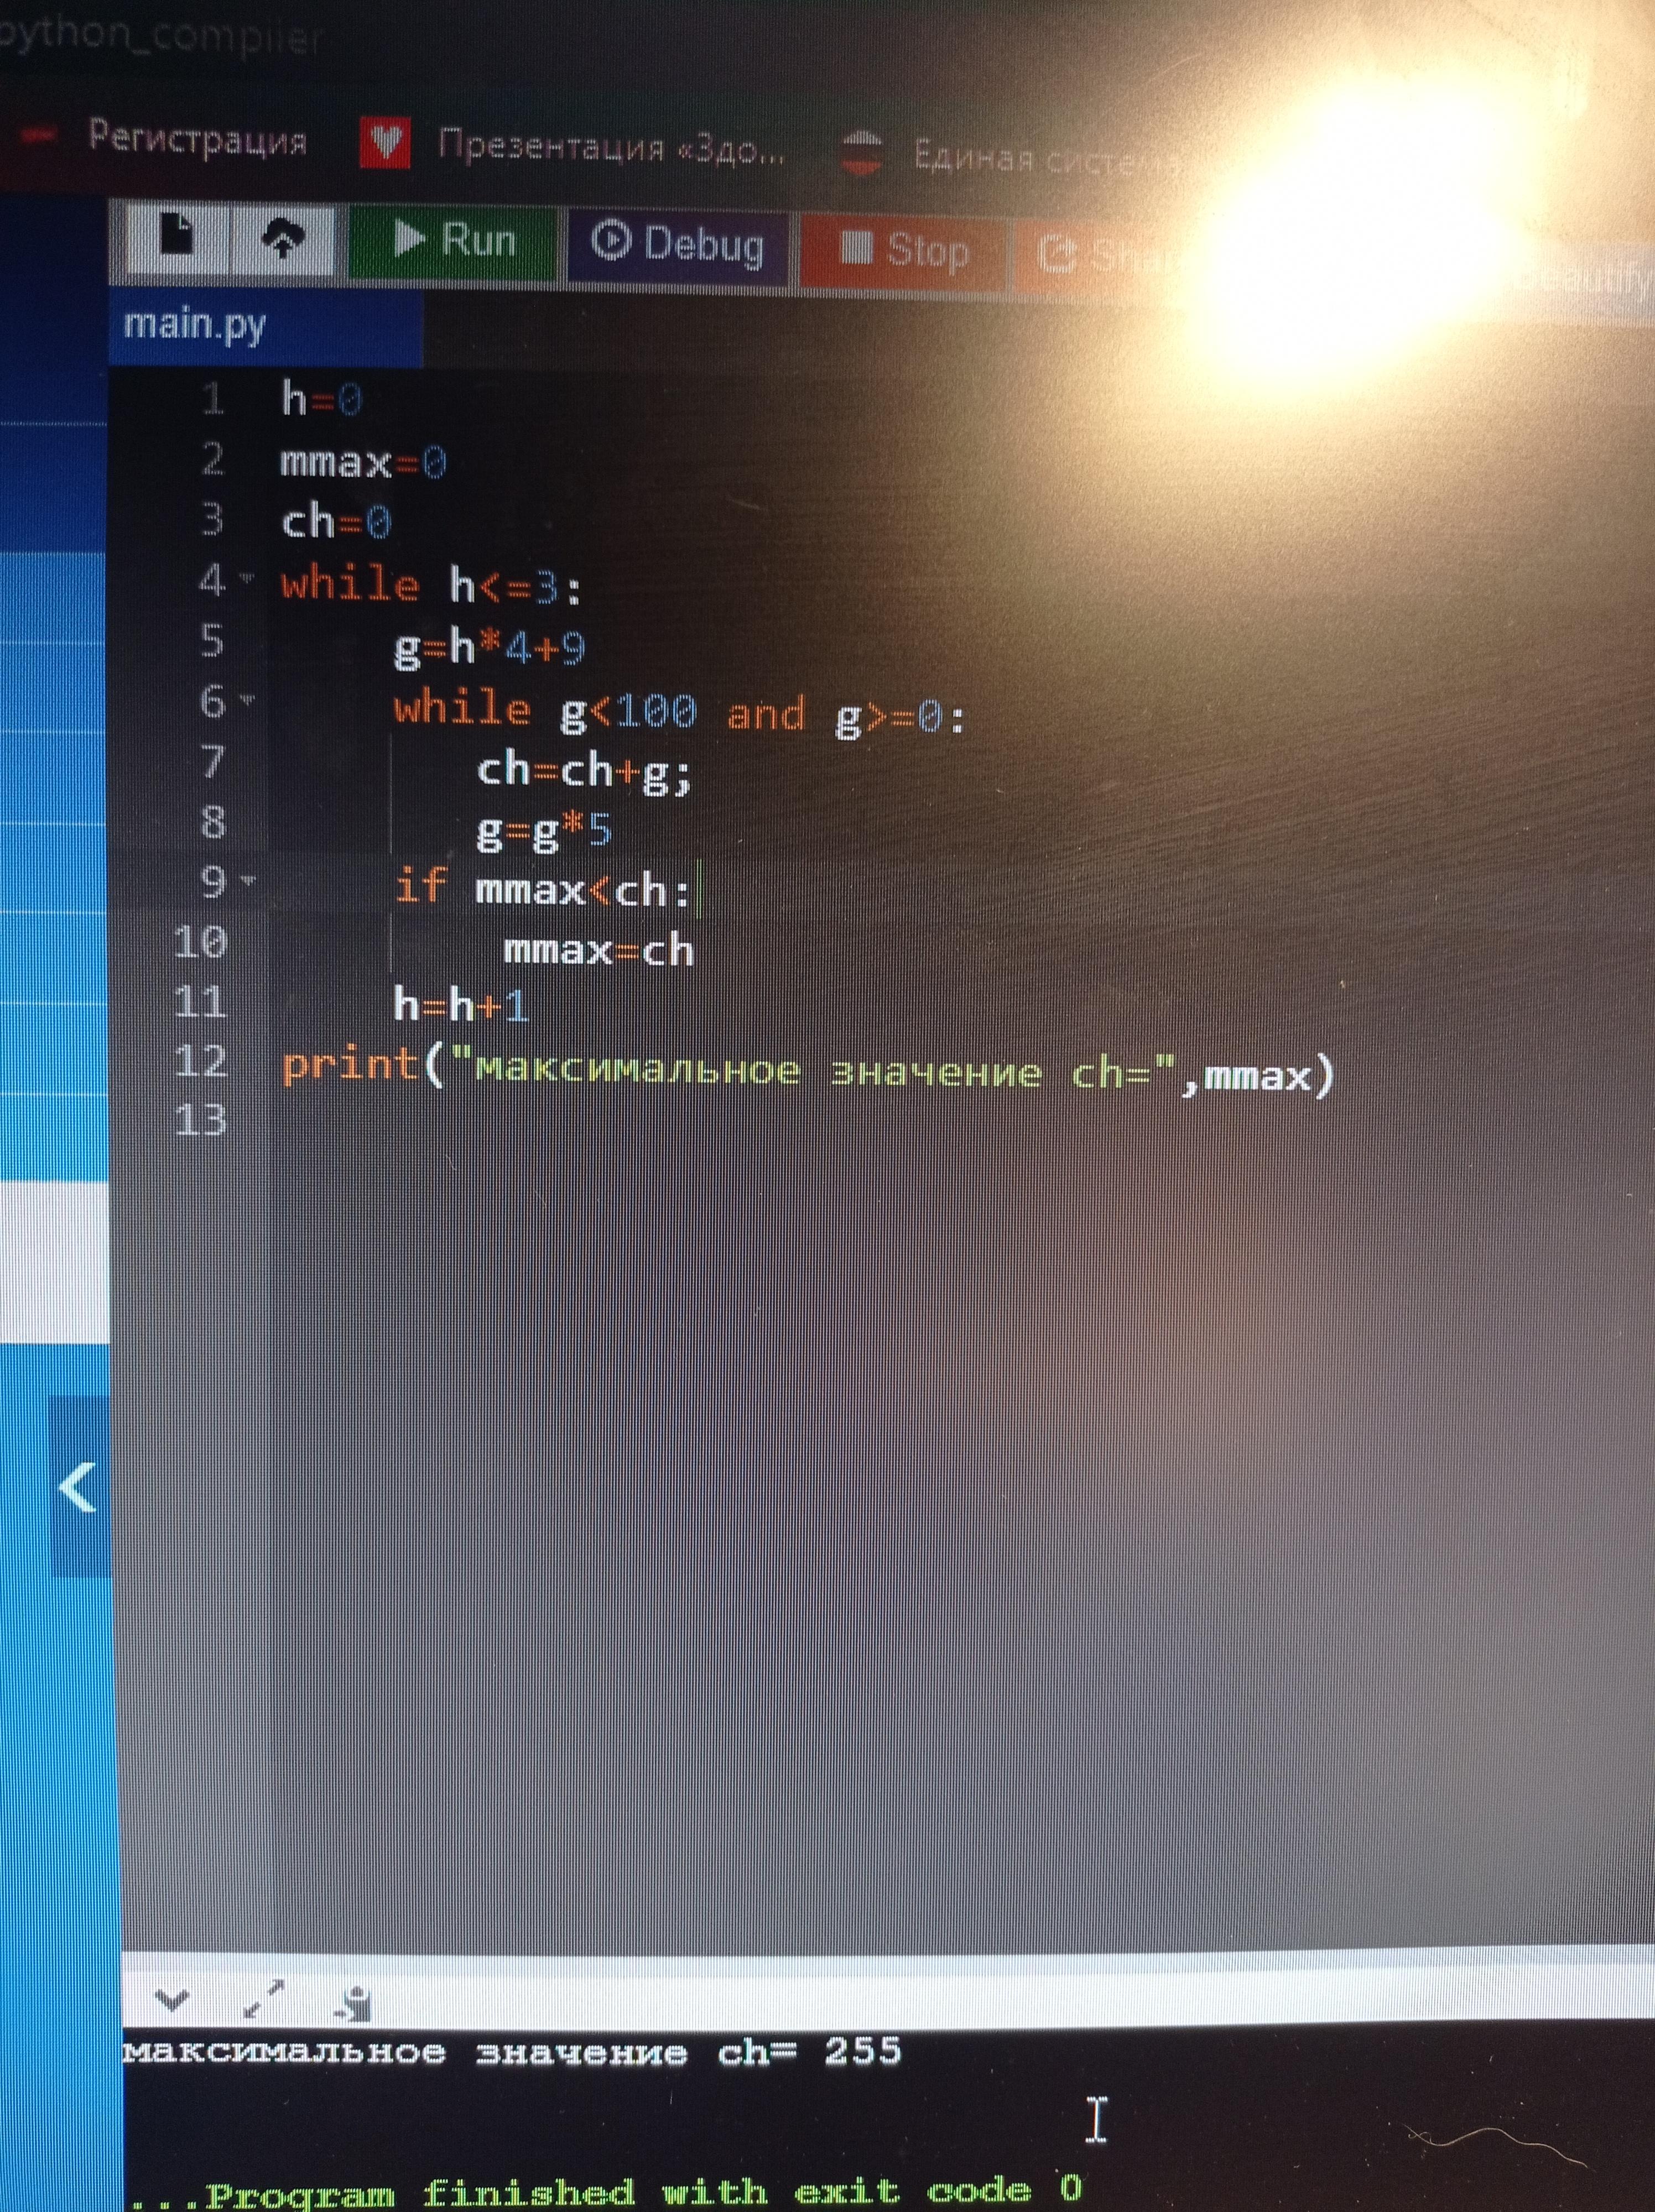Stop the running program
Viewport: 1655px width, 2212px height.
coord(905,250)
